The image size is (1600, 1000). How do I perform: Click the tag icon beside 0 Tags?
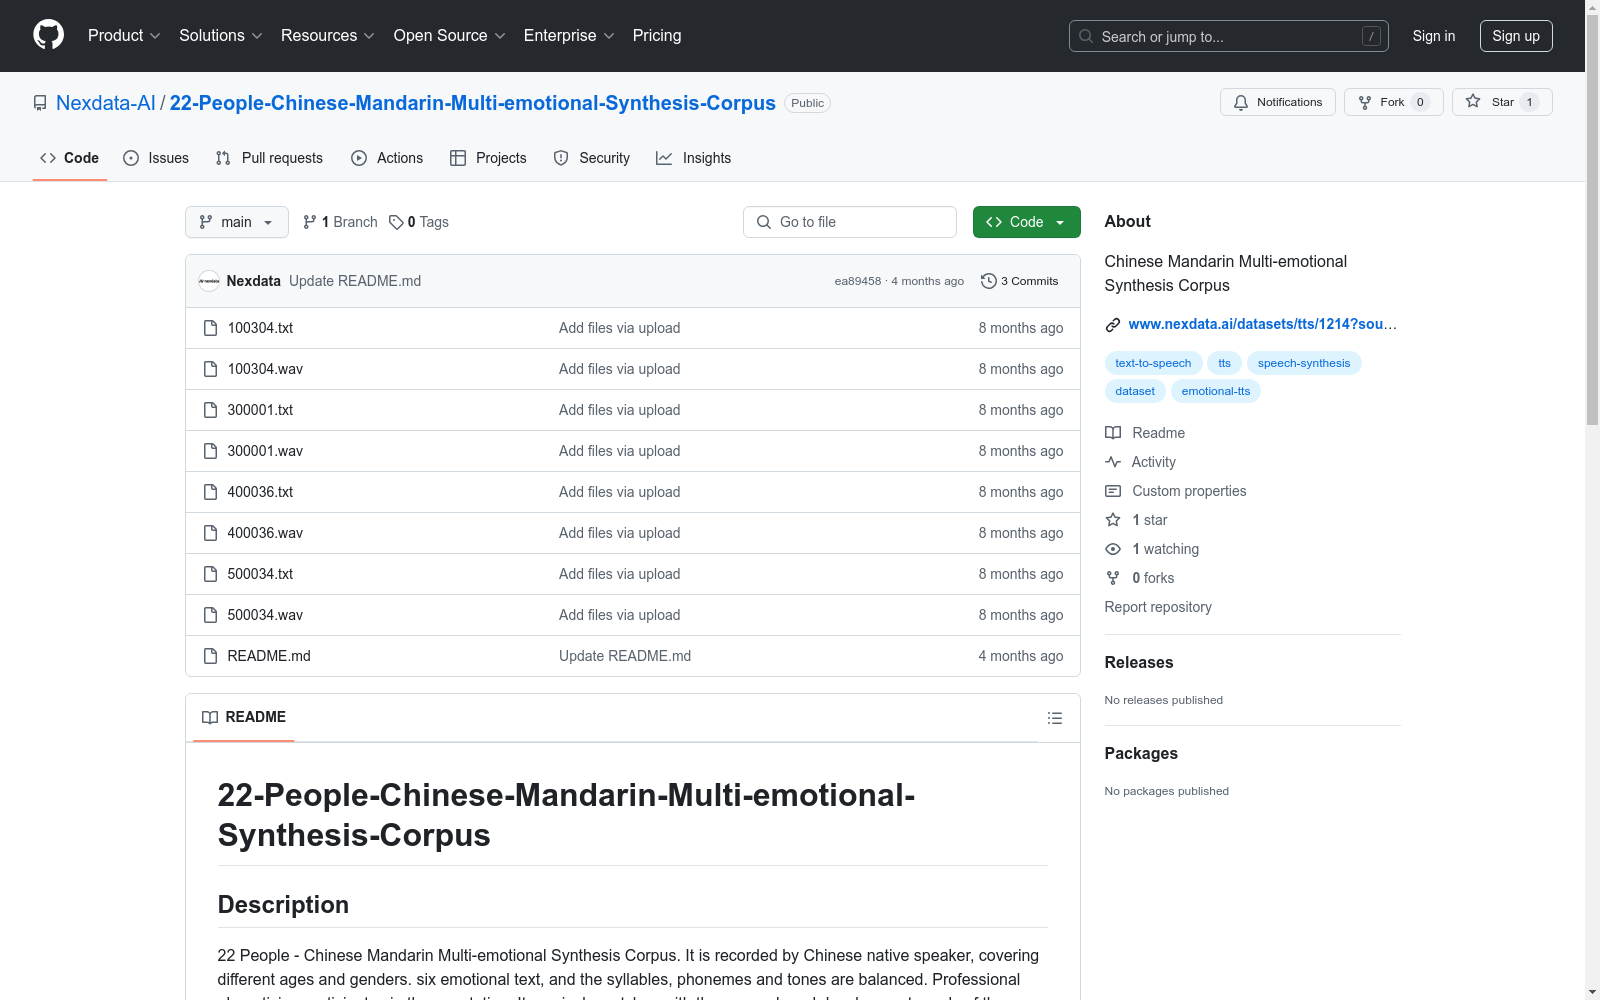pyautogui.click(x=396, y=222)
